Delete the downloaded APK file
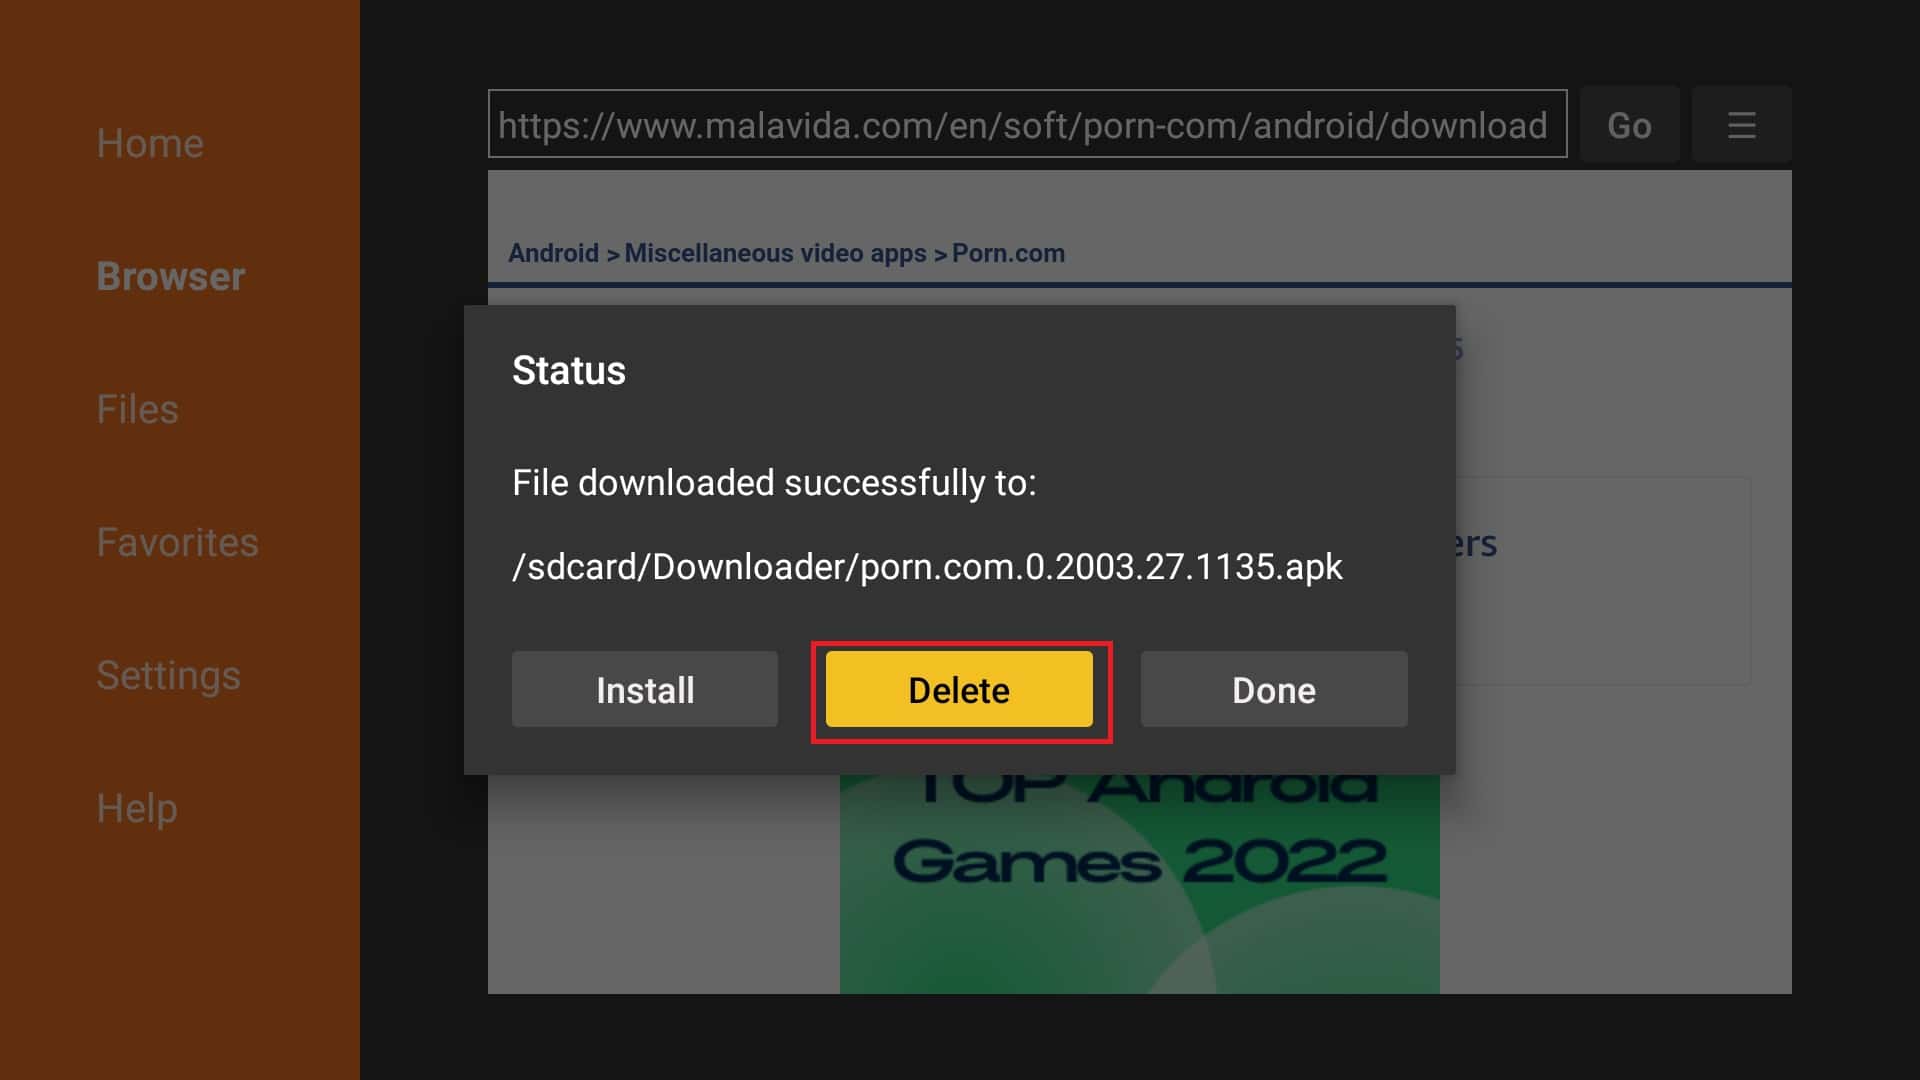 point(959,690)
